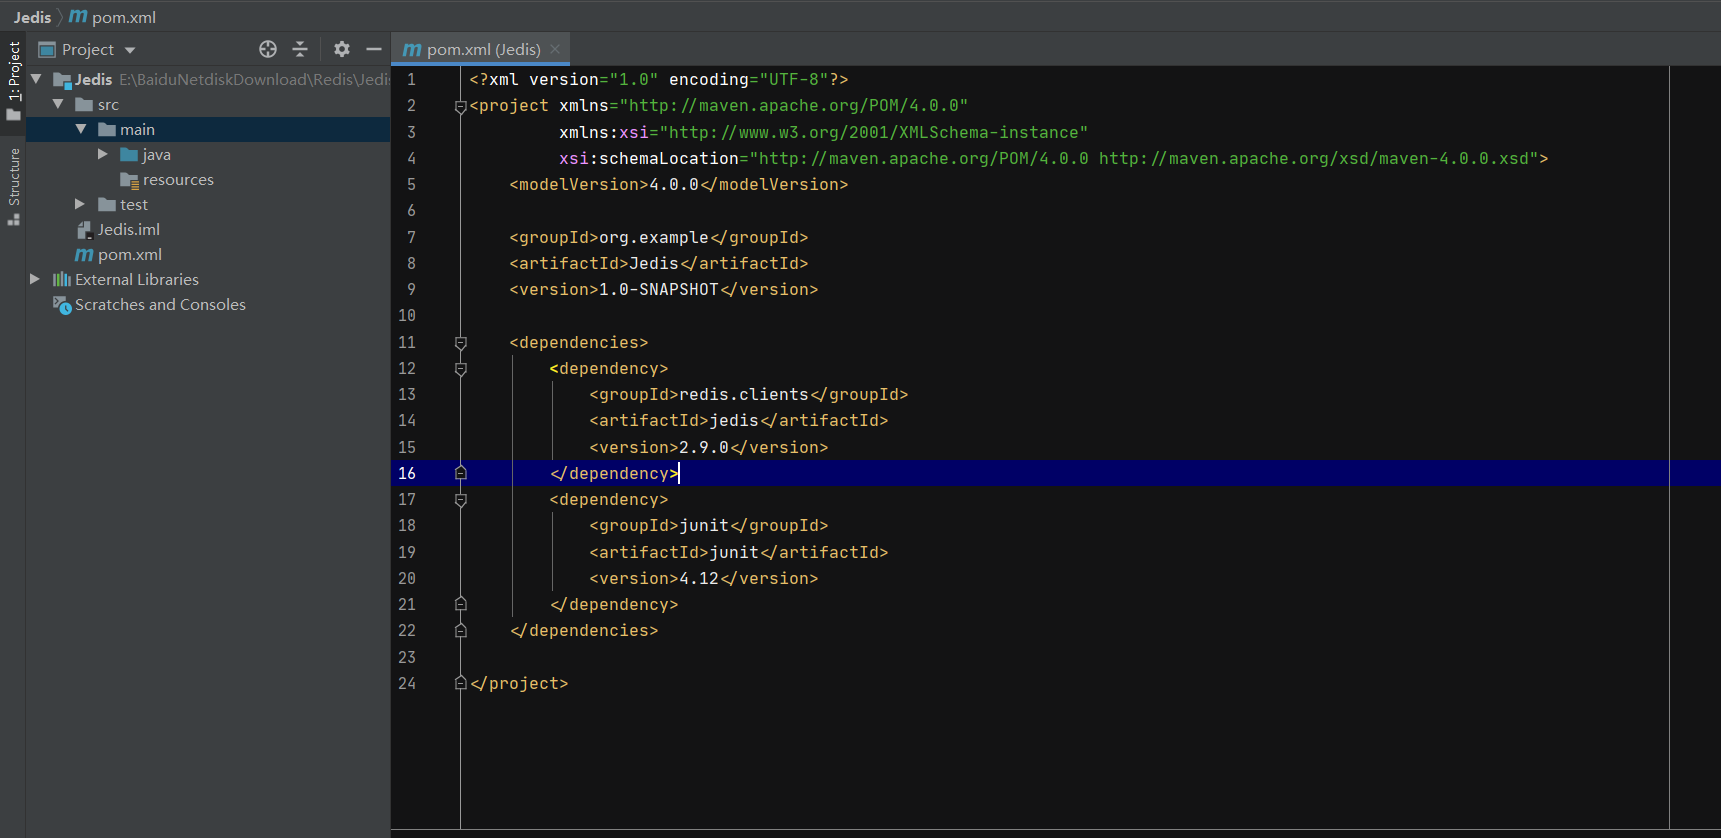The height and width of the screenshot is (838, 1721).
Task: Click the redis.clients groupId text
Action: point(744,394)
